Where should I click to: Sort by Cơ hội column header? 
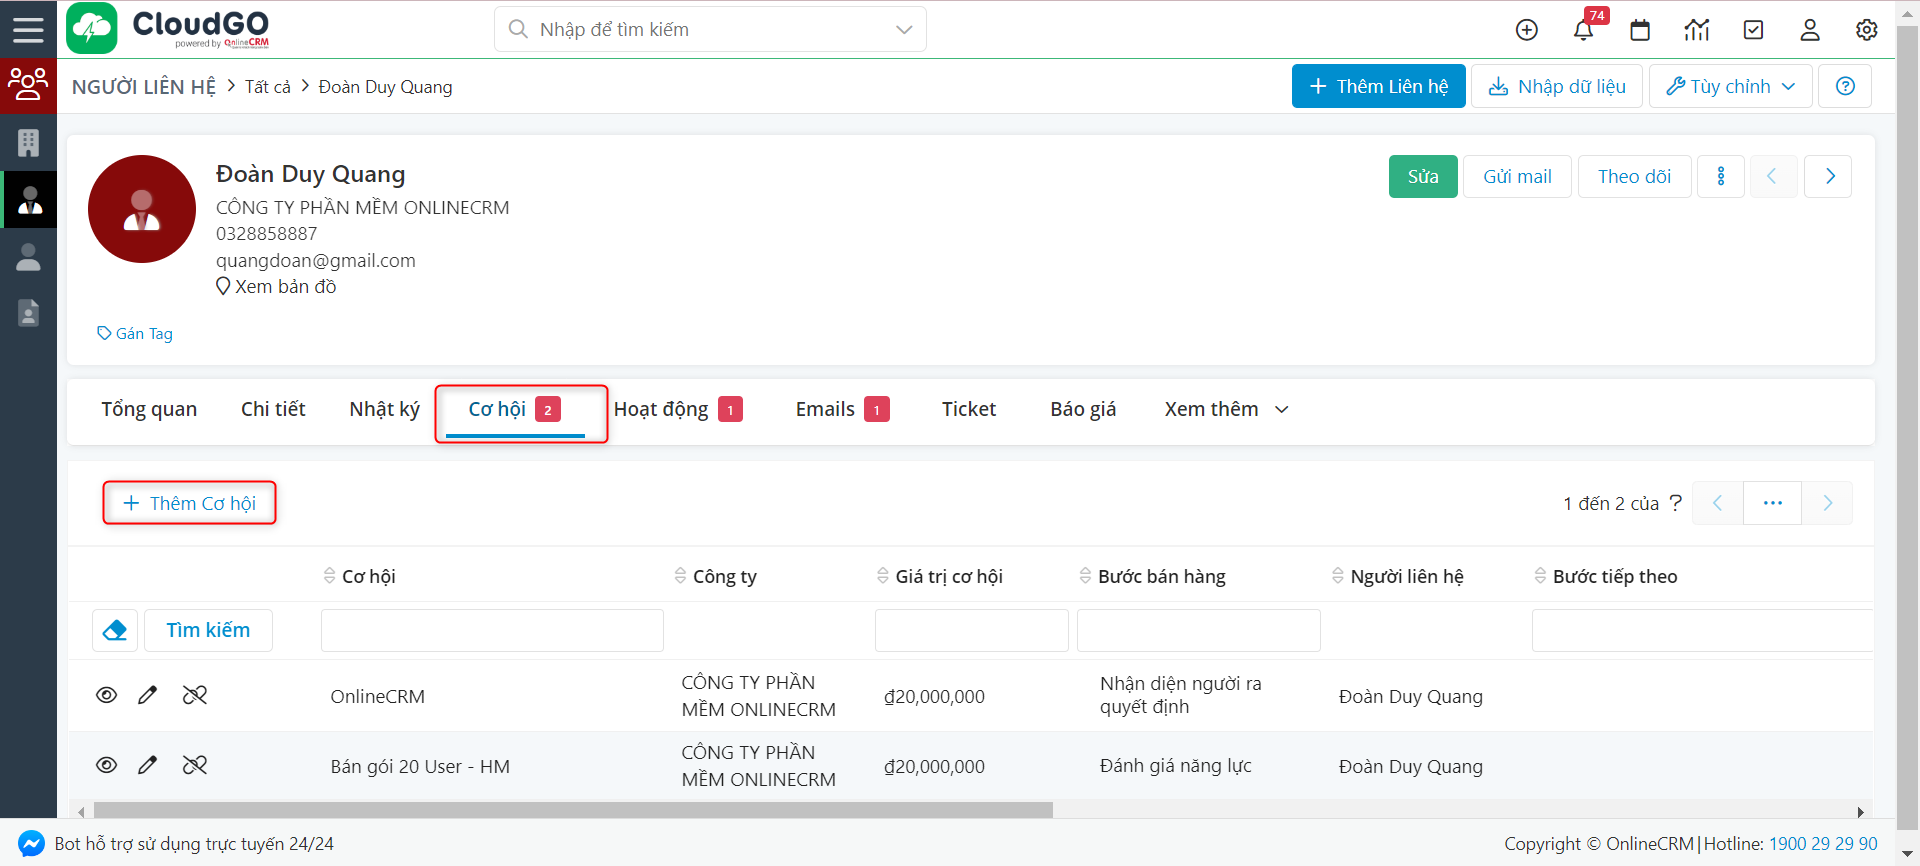(x=368, y=576)
